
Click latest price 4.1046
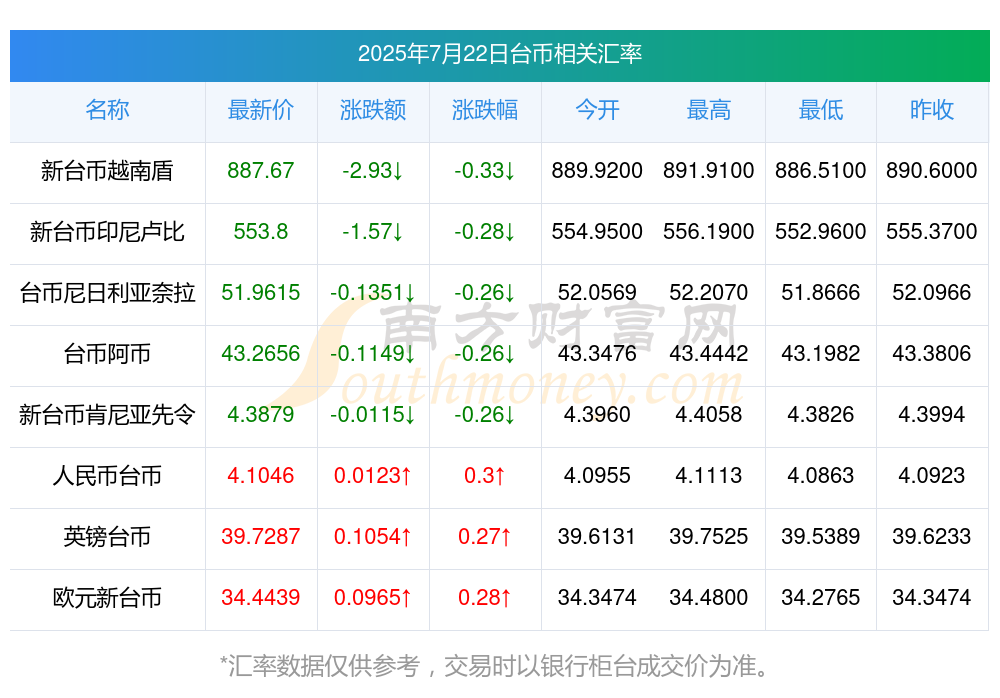[261, 476]
